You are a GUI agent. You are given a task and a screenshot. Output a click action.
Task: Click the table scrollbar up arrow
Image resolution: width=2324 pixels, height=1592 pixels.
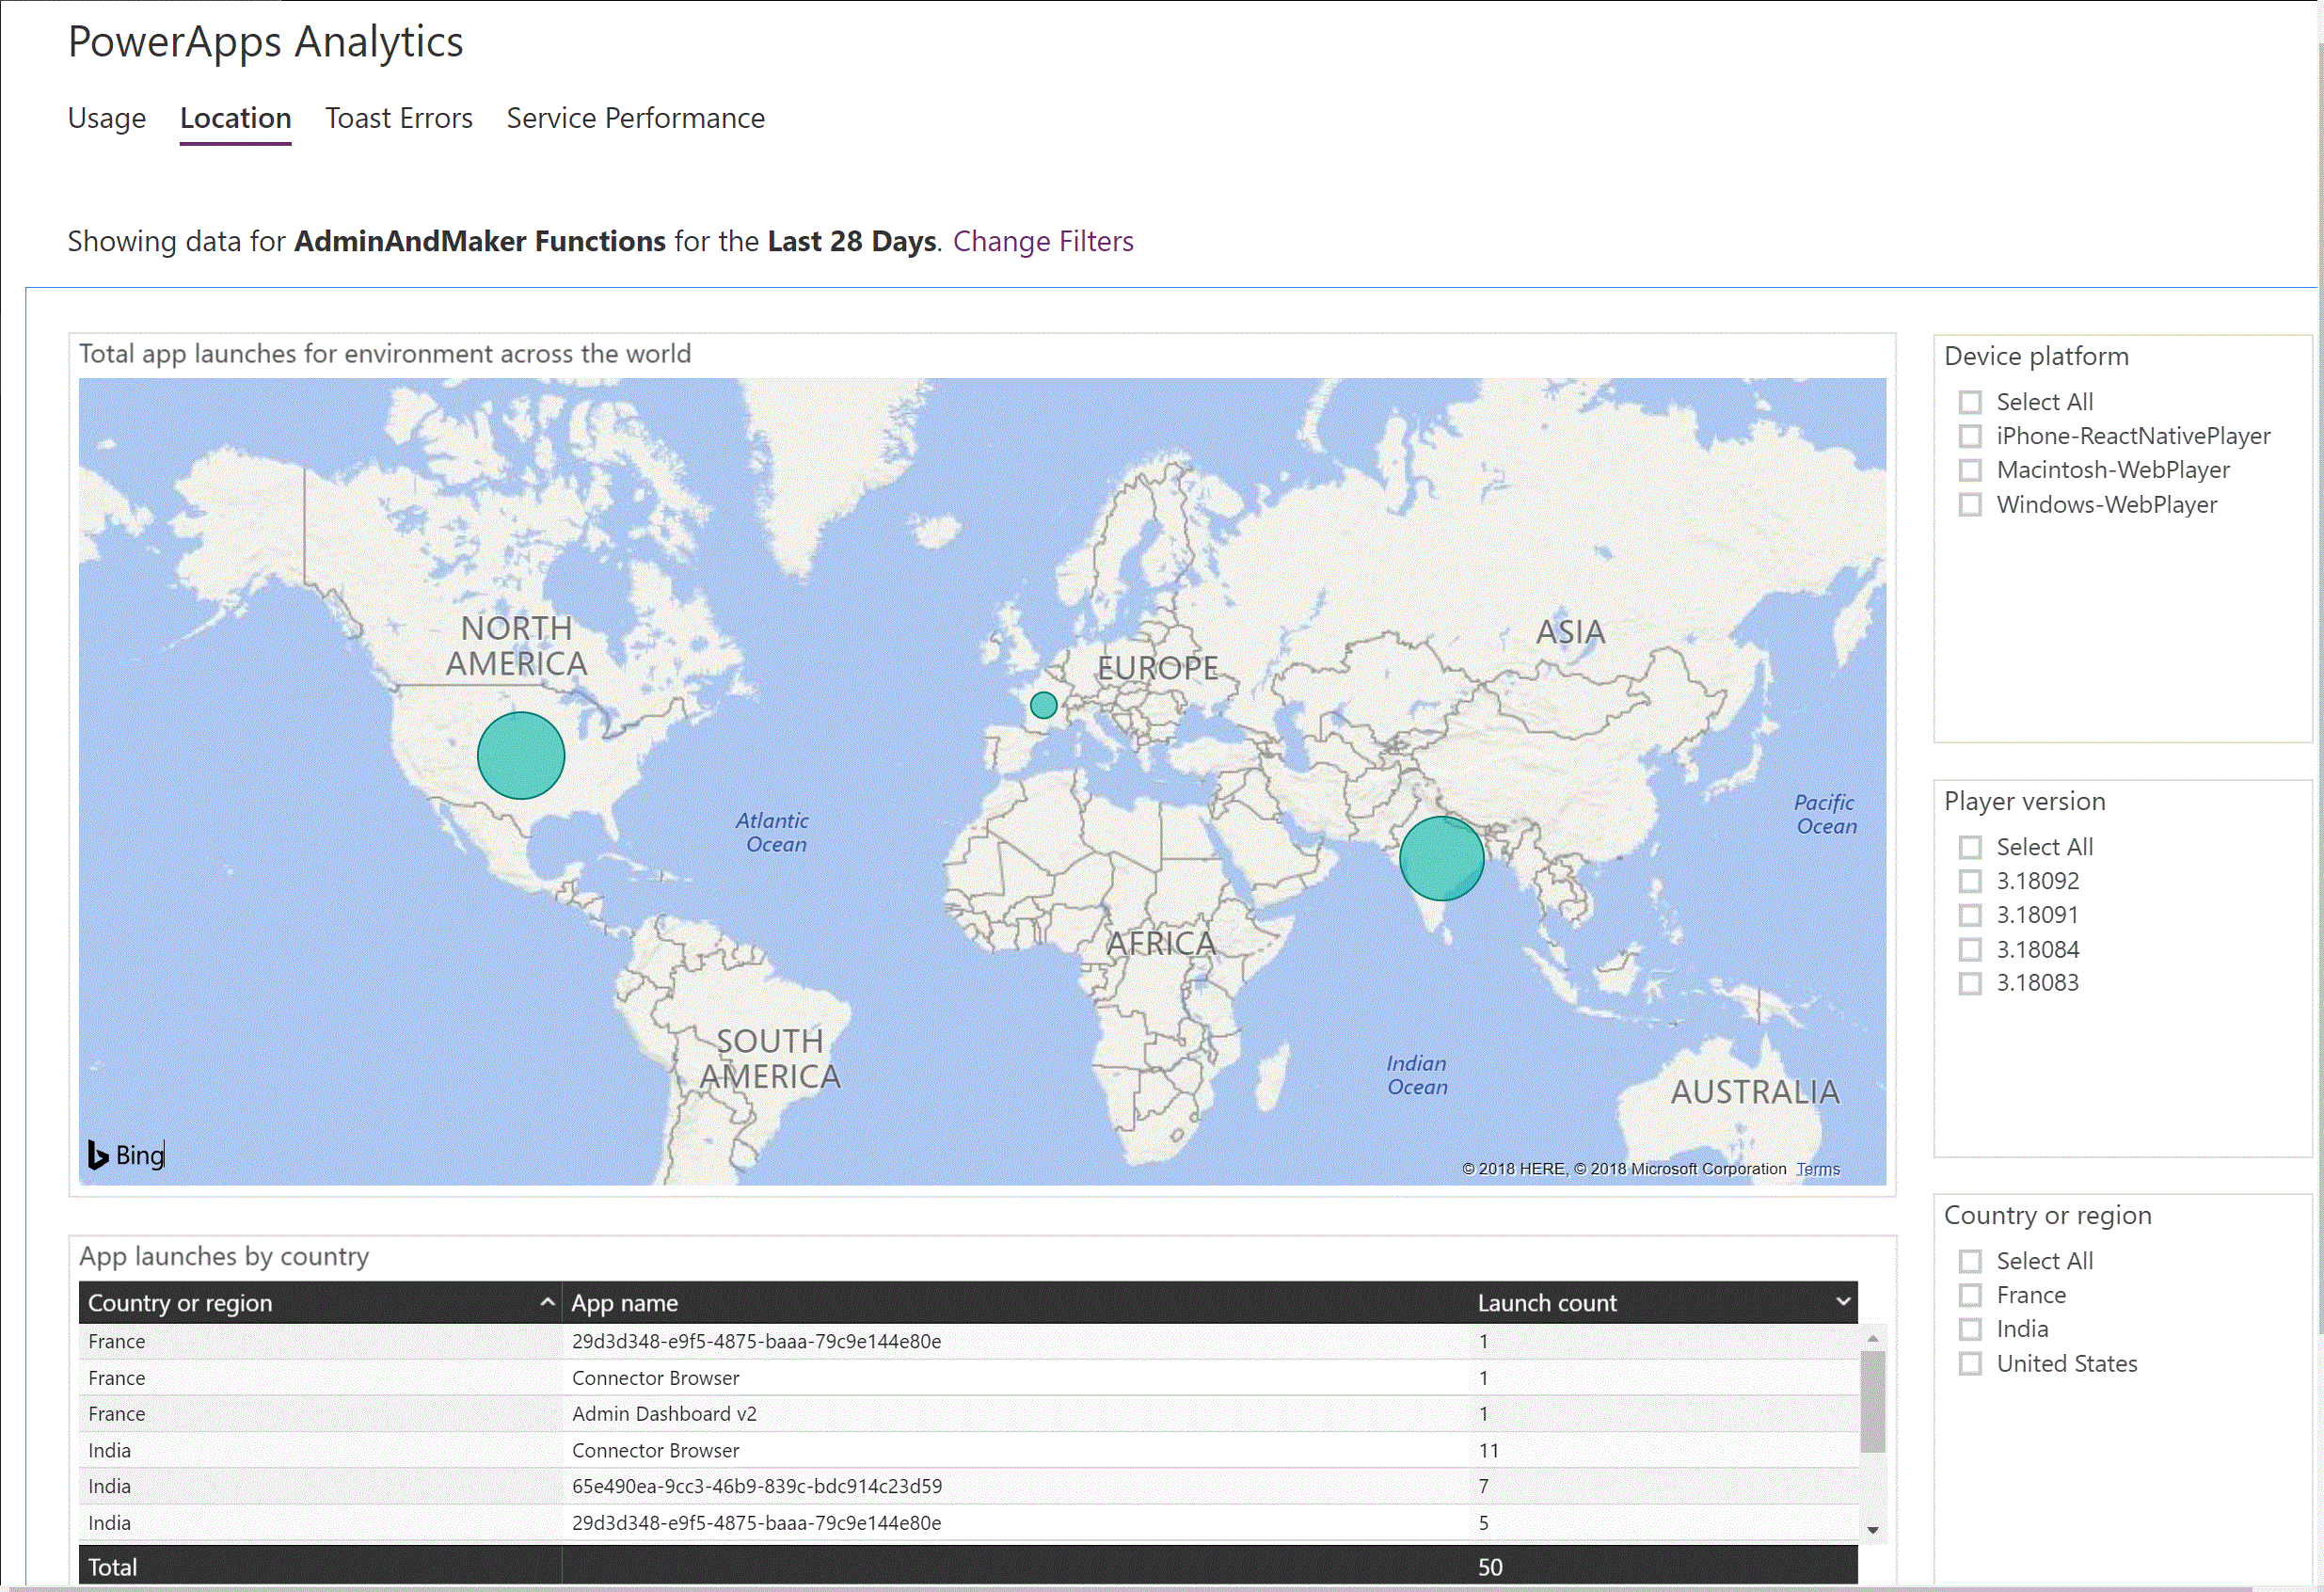(1872, 1338)
